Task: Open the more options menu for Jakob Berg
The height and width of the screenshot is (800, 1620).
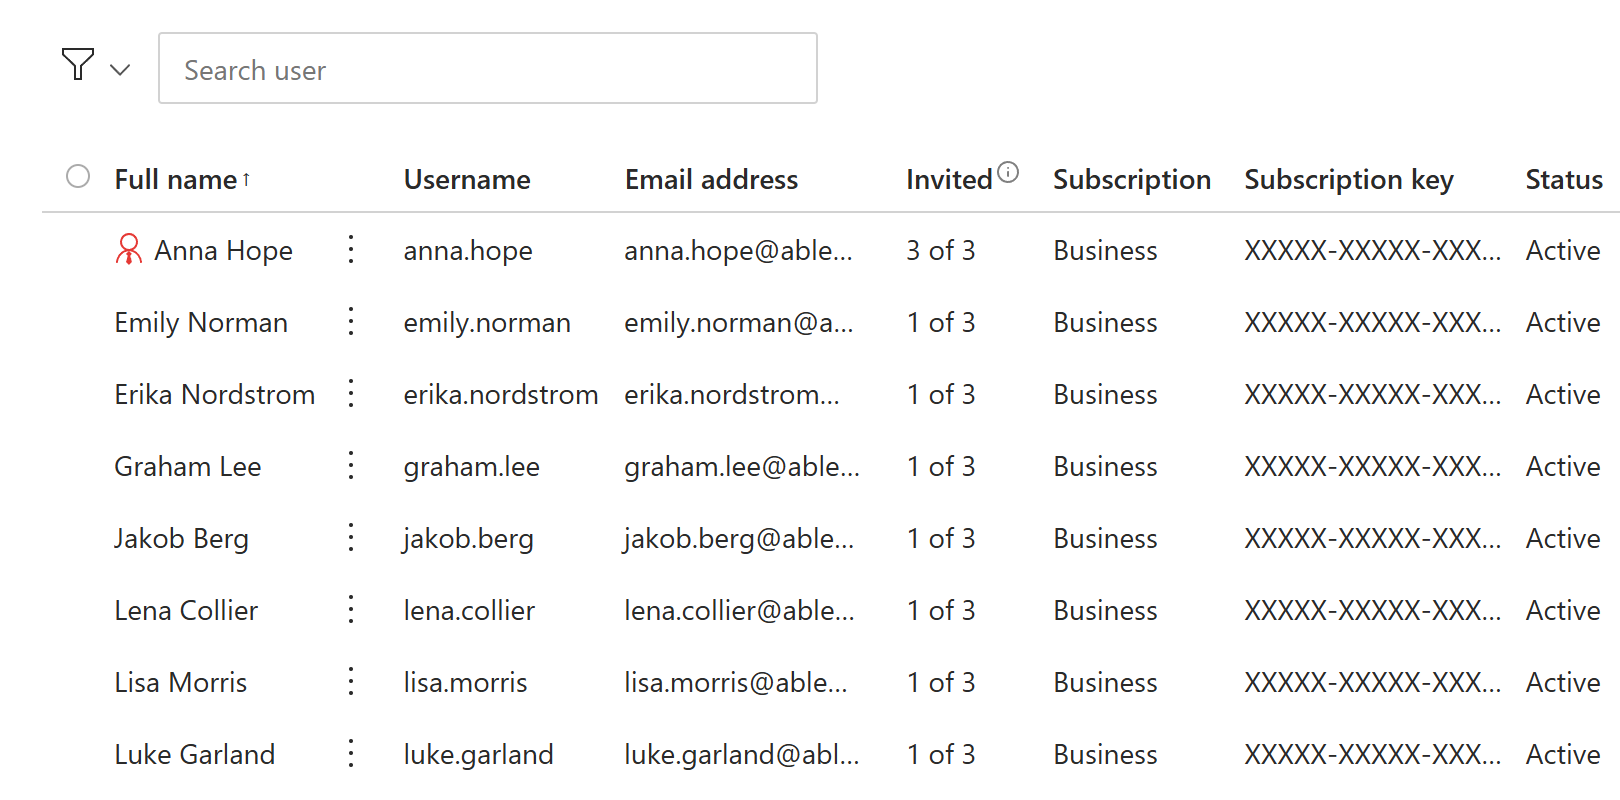Action: [351, 537]
